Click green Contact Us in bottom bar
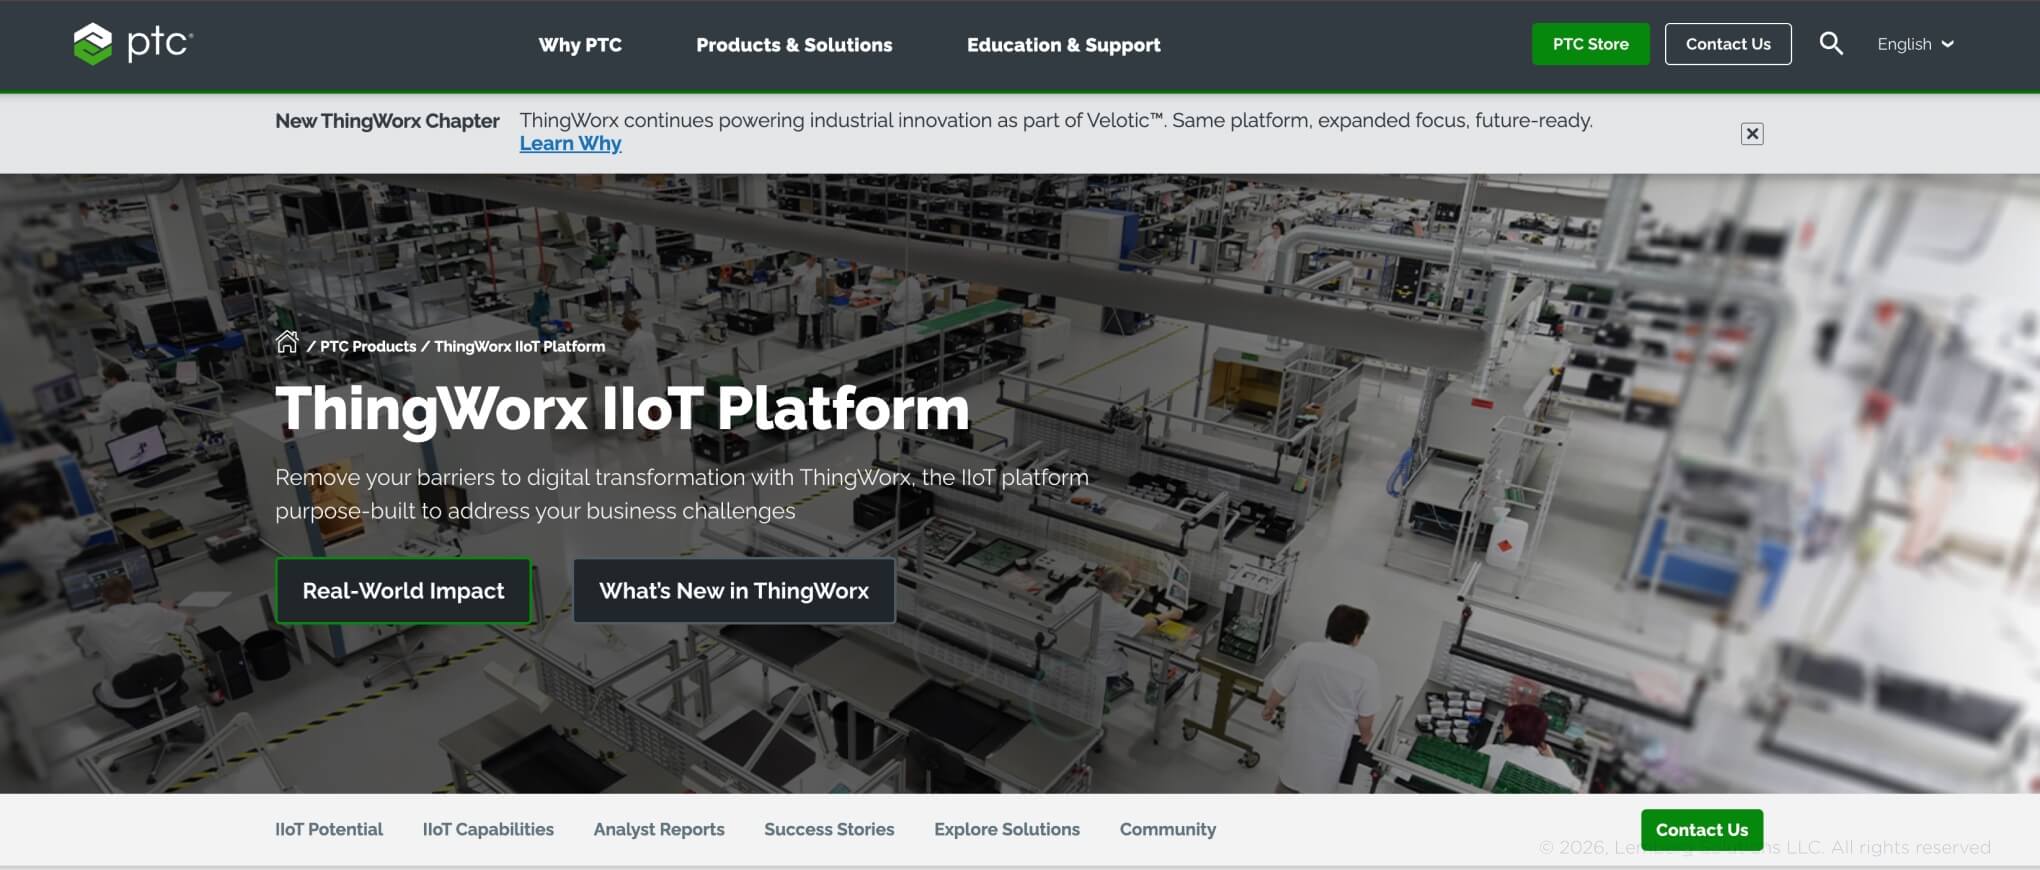Screen dimensions: 2040x870 point(1702,830)
